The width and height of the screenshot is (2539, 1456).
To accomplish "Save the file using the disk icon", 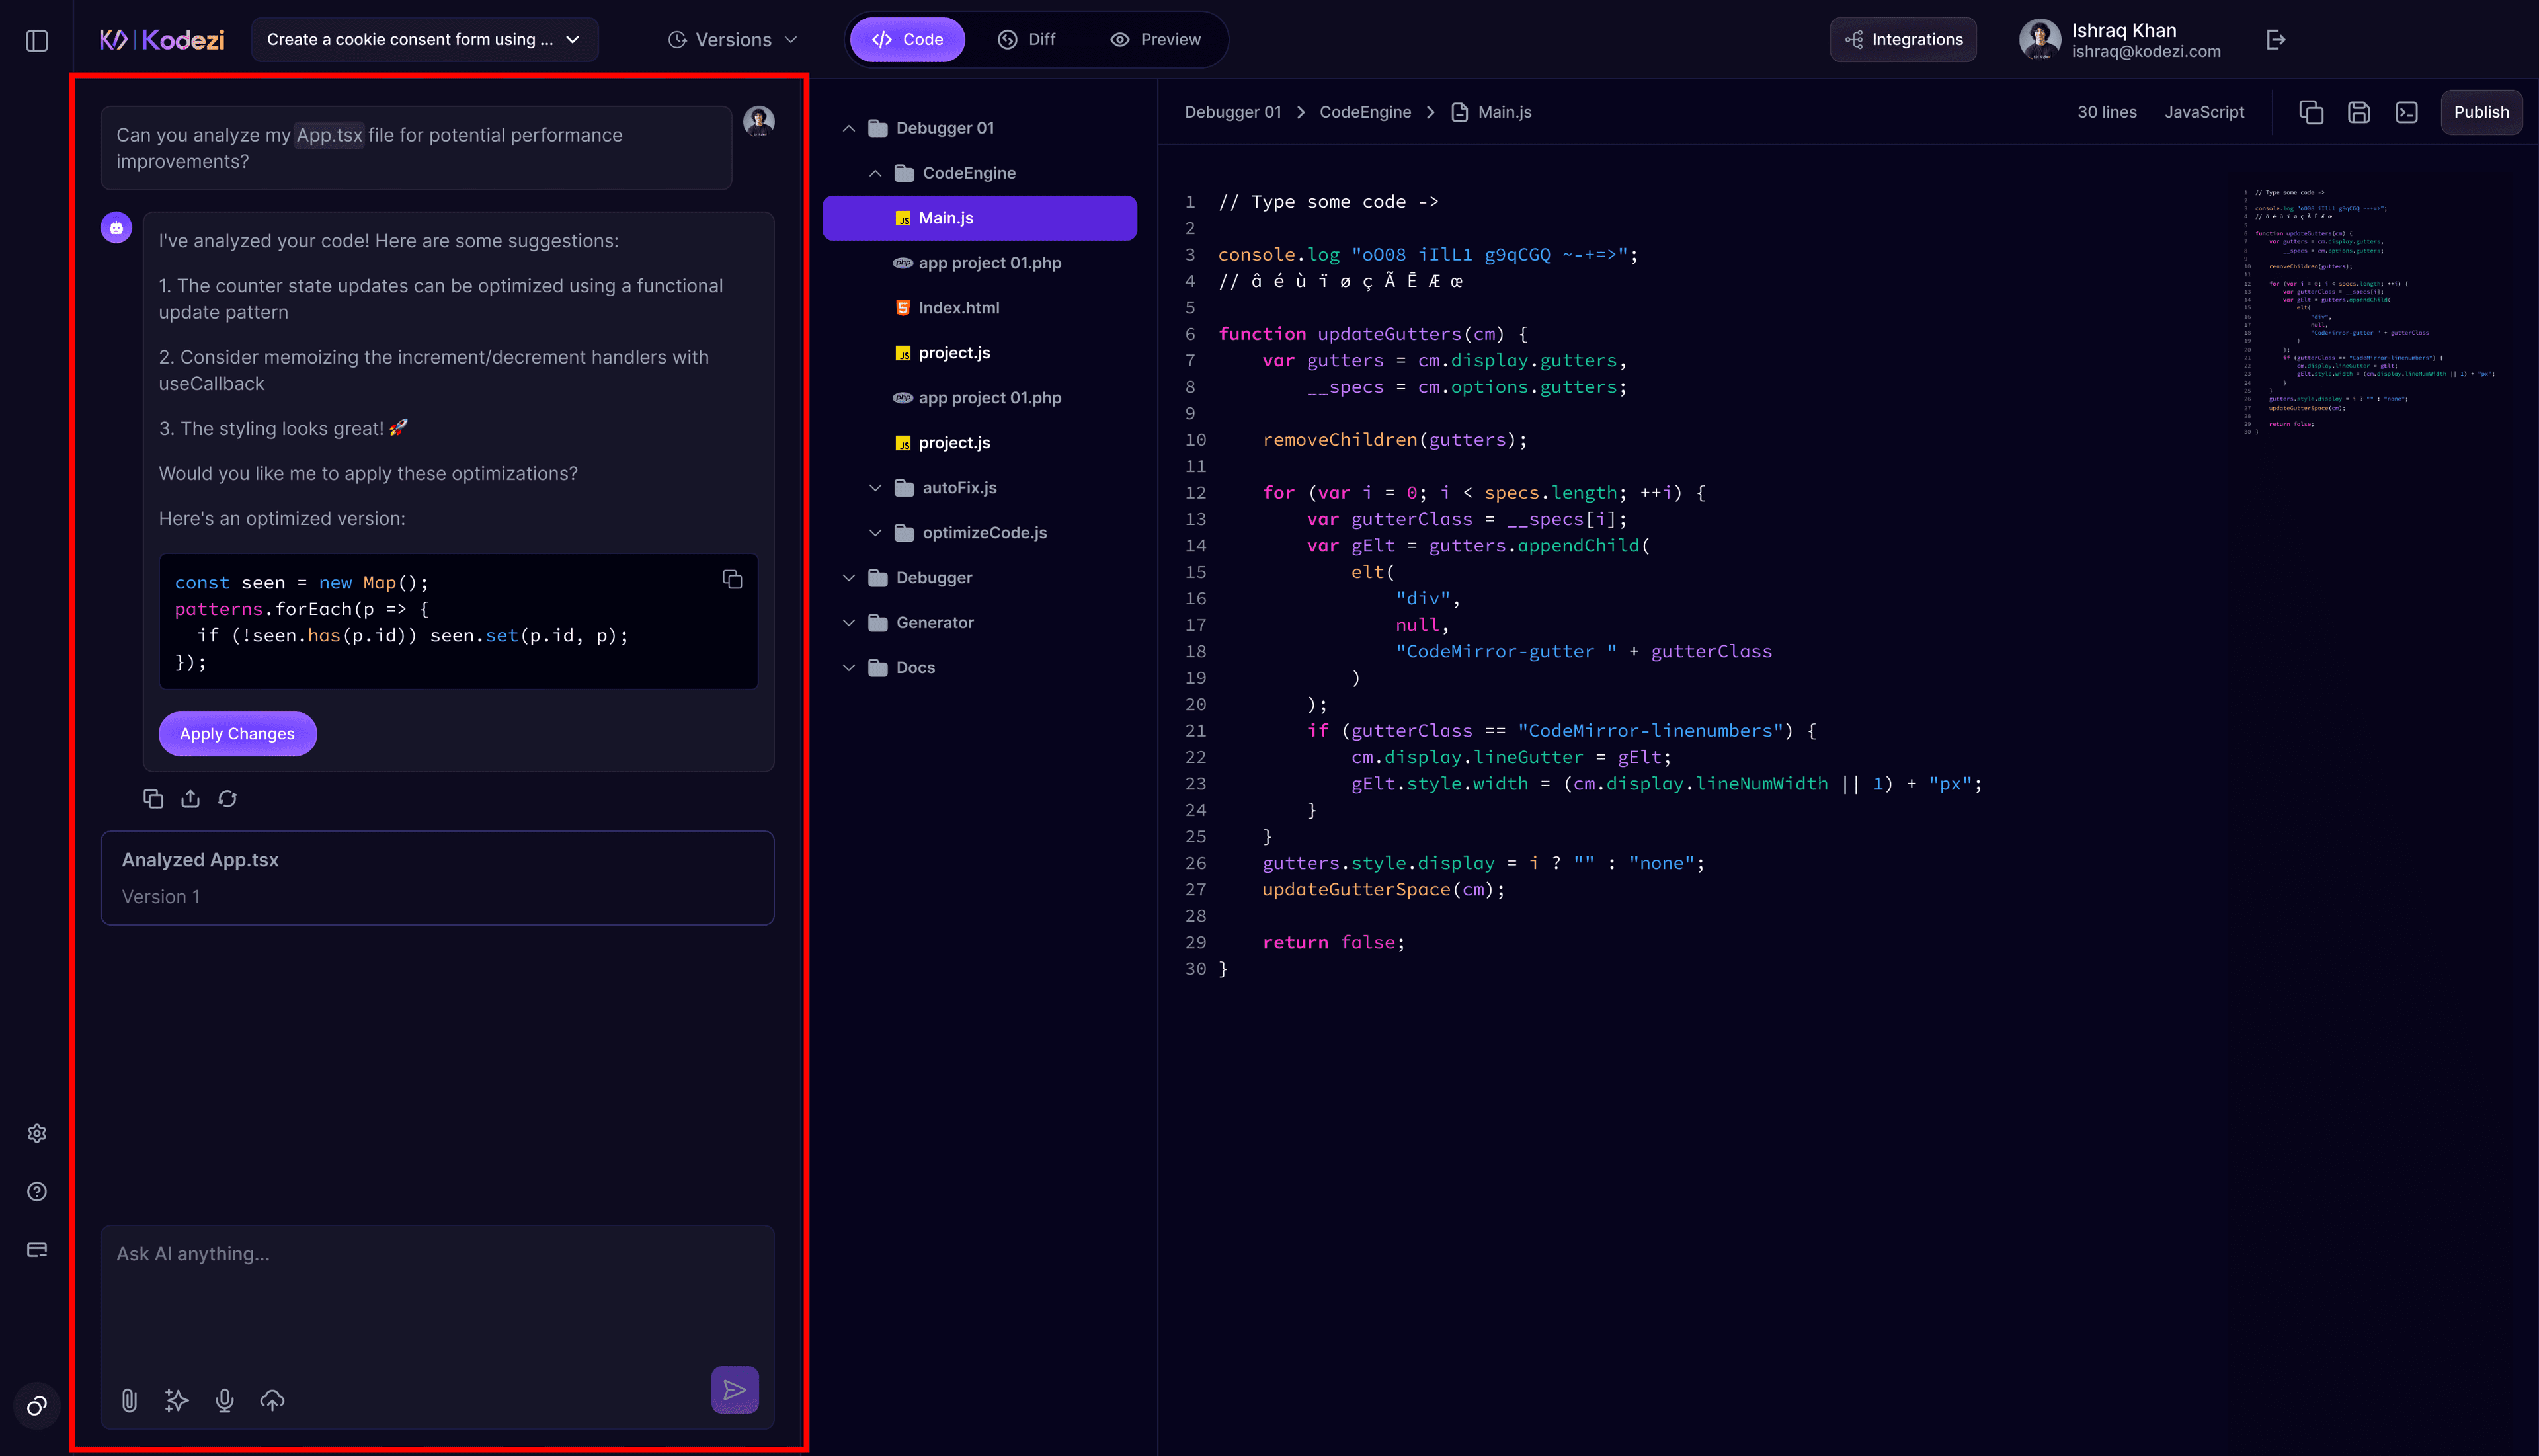I will point(2359,112).
